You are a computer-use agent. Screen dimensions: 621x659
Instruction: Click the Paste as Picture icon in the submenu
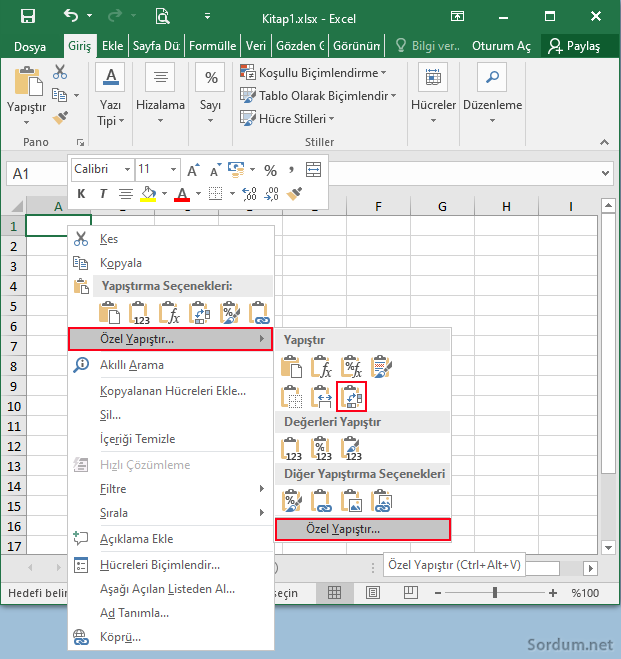click(x=352, y=501)
